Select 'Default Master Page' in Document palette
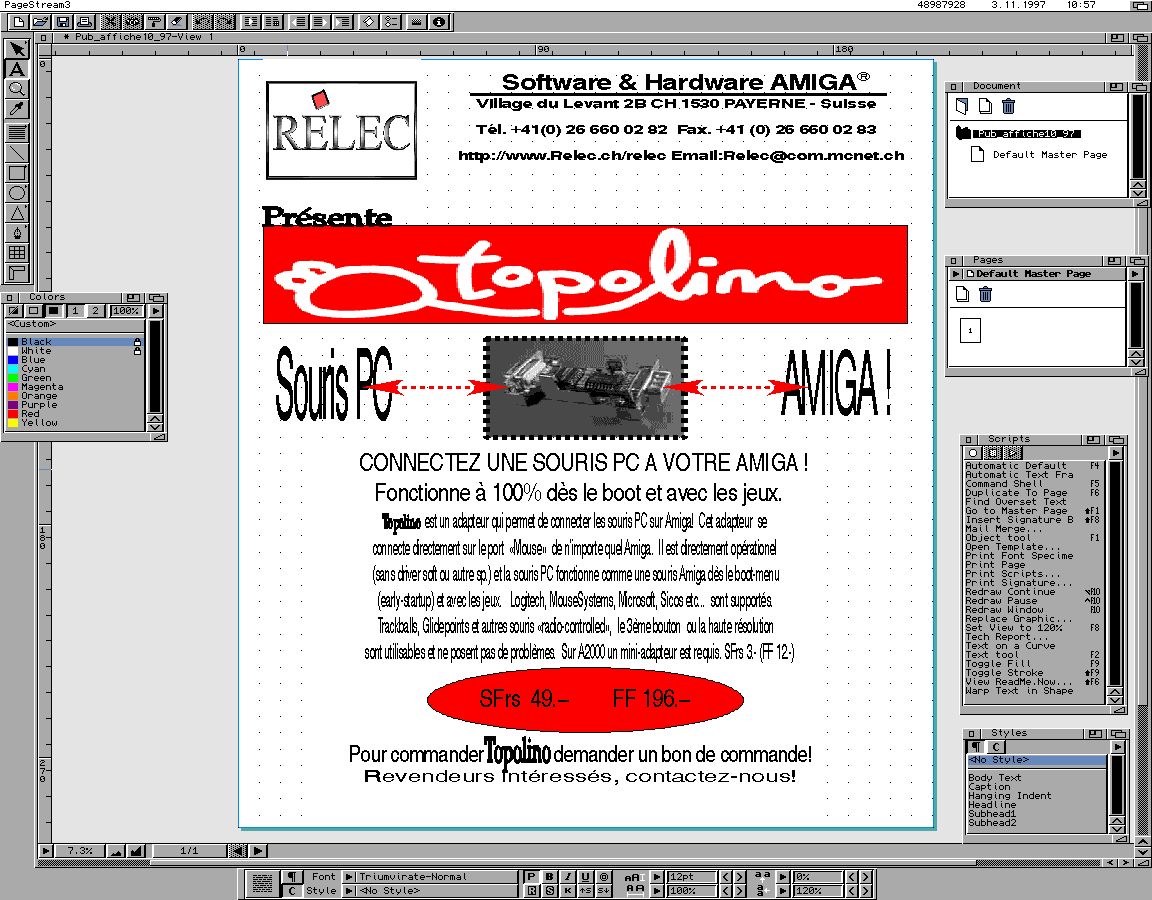Image resolution: width=1152 pixels, height=900 pixels. click(1049, 154)
